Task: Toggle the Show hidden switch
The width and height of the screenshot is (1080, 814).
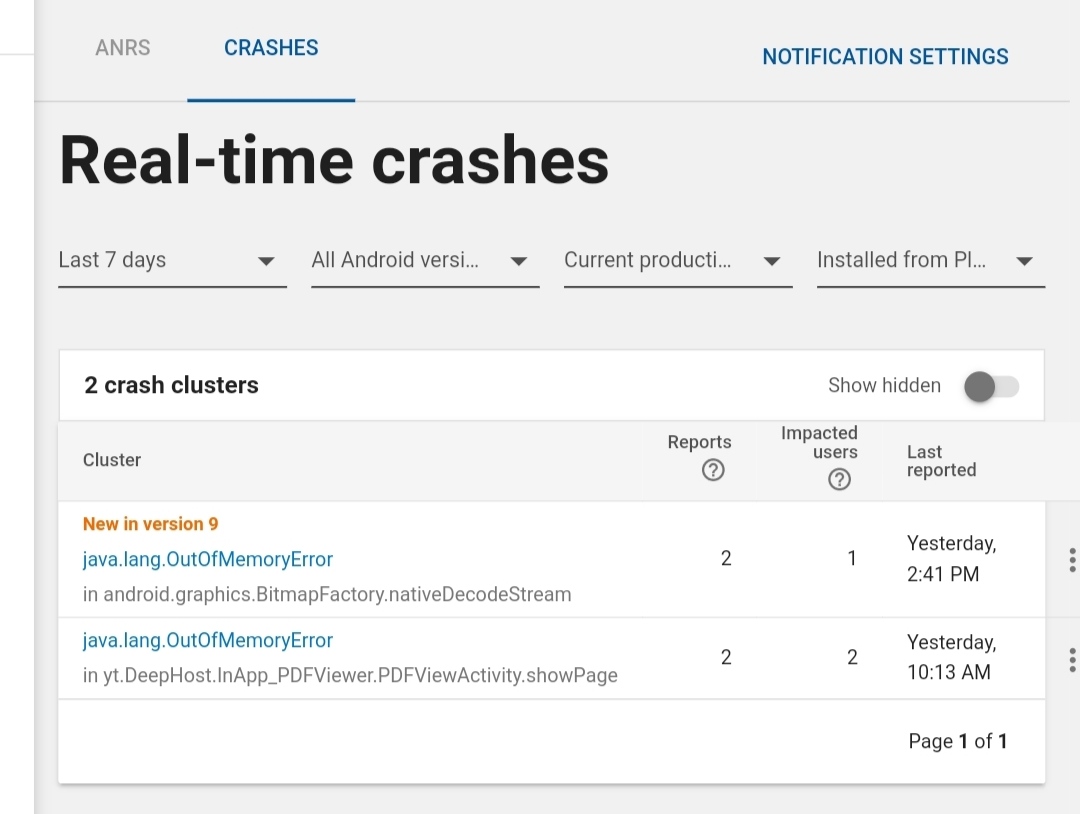Action: pyautogui.click(x=990, y=386)
